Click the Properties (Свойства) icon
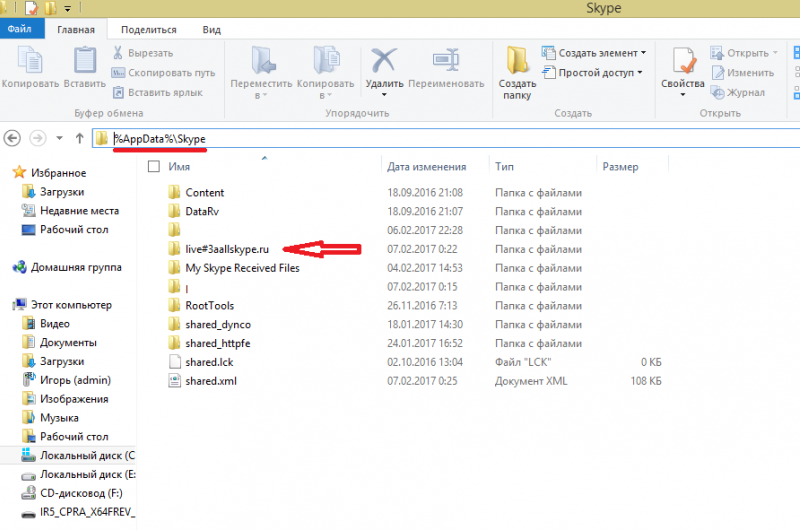Screen dimensions: 800x530 (x=683, y=60)
